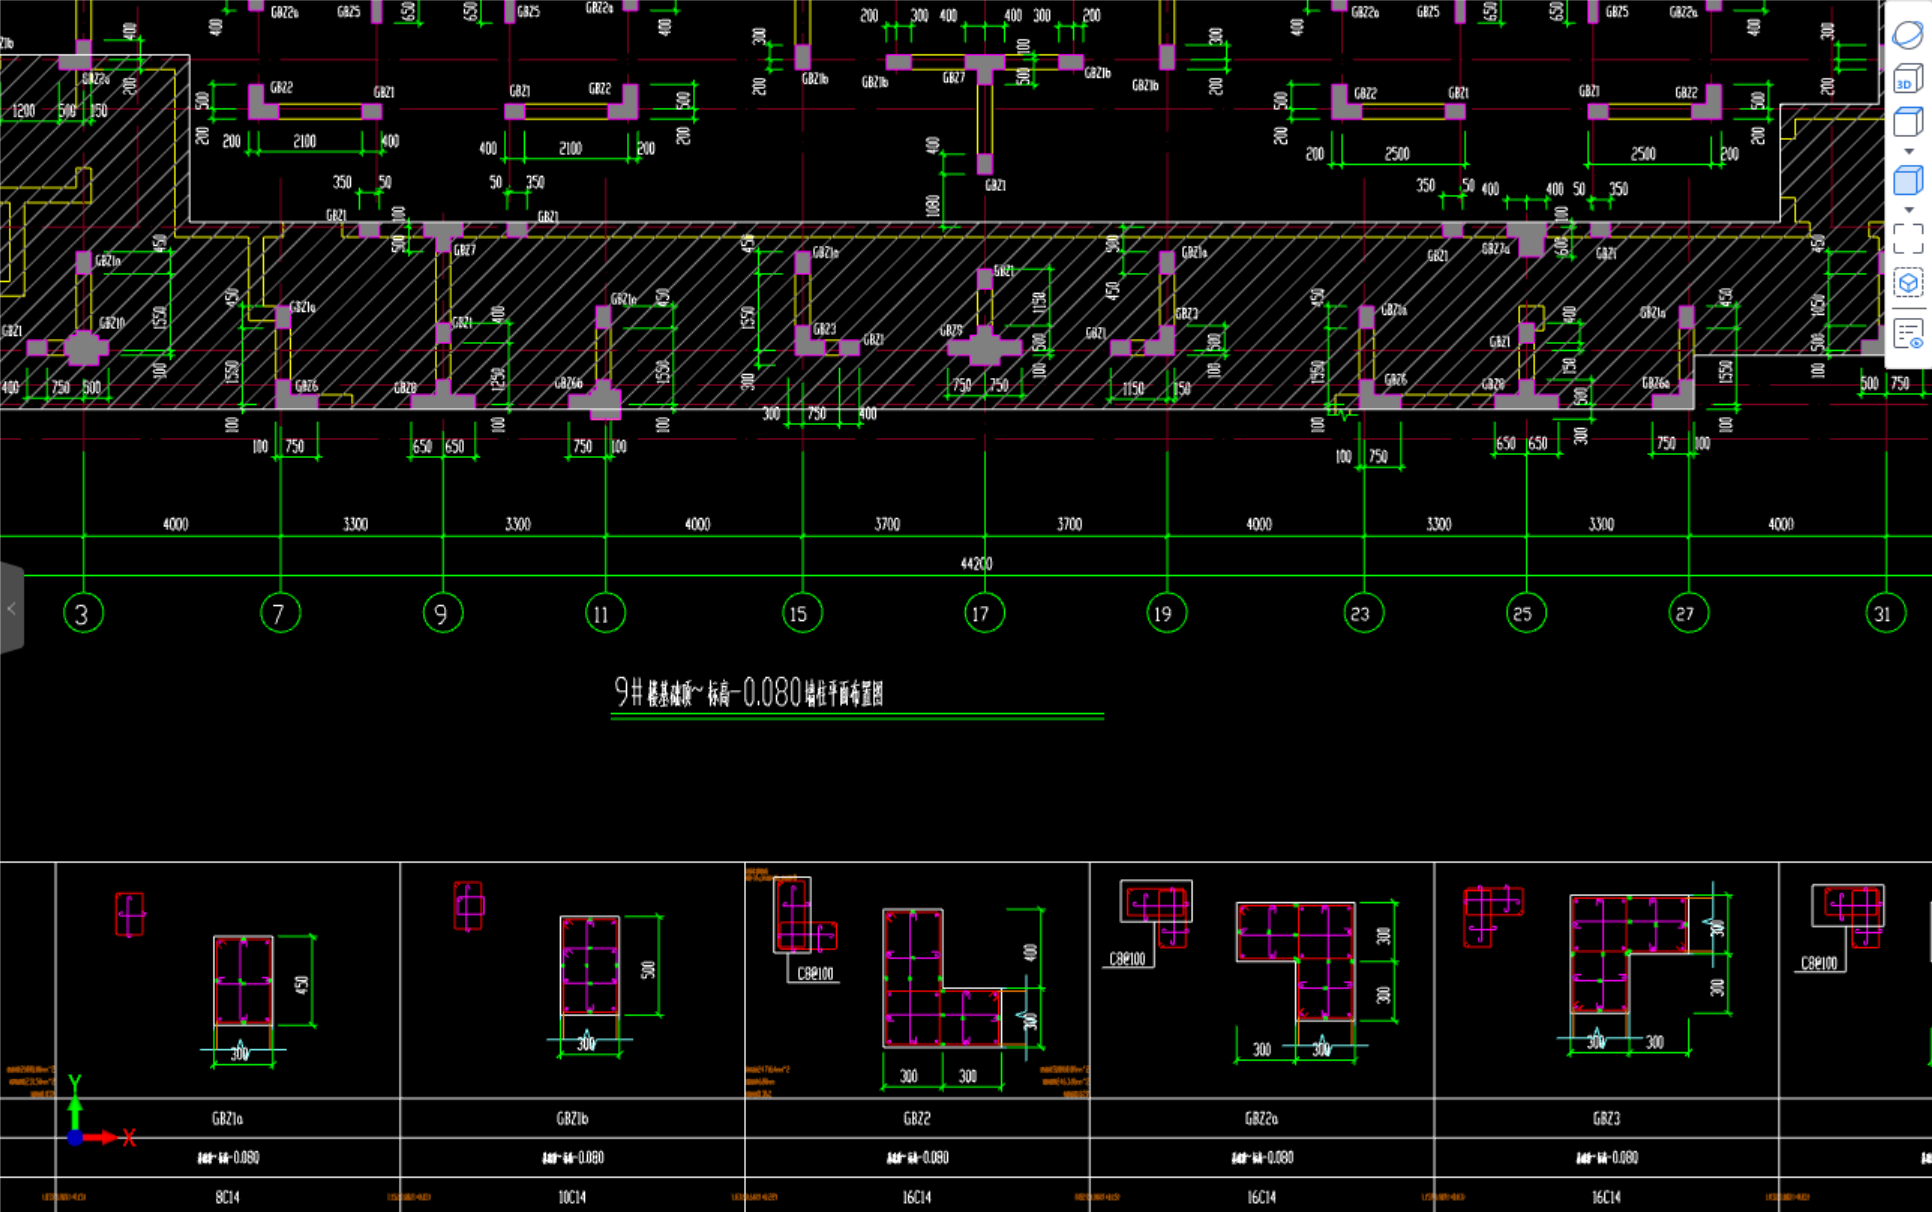Click the UCS X-Y axis indicator
This screenshot has width=1932, height=1212.
pyautogui.click(x=98, y=1113)
